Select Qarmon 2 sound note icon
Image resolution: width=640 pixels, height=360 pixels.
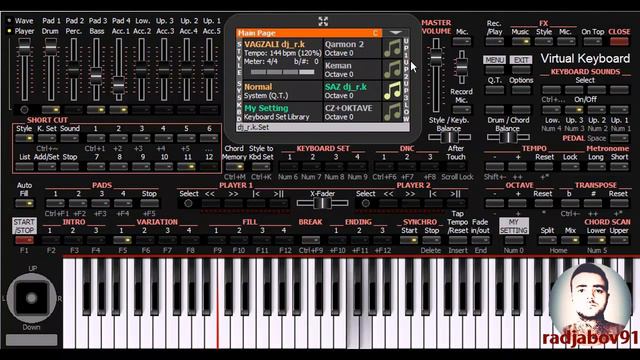(x=392, y=48)
